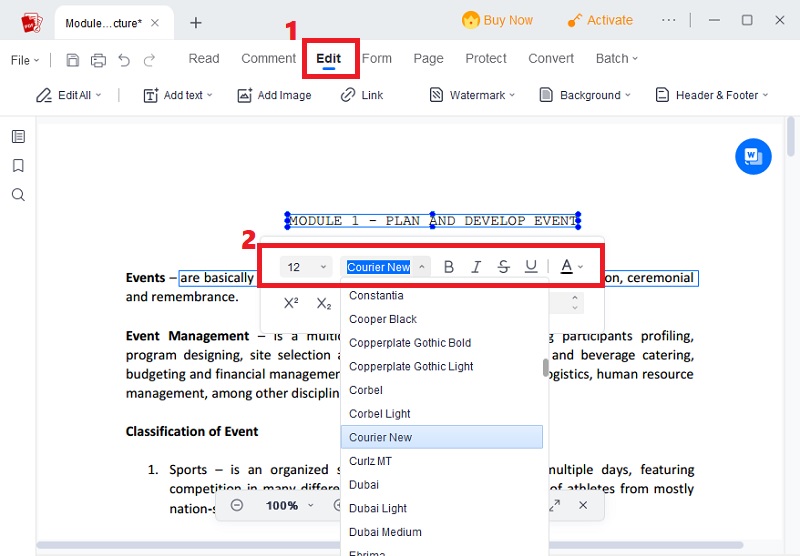800x556 pixels.
Task: Switch to the Comment tab
Action: click(x=268, y=58)
